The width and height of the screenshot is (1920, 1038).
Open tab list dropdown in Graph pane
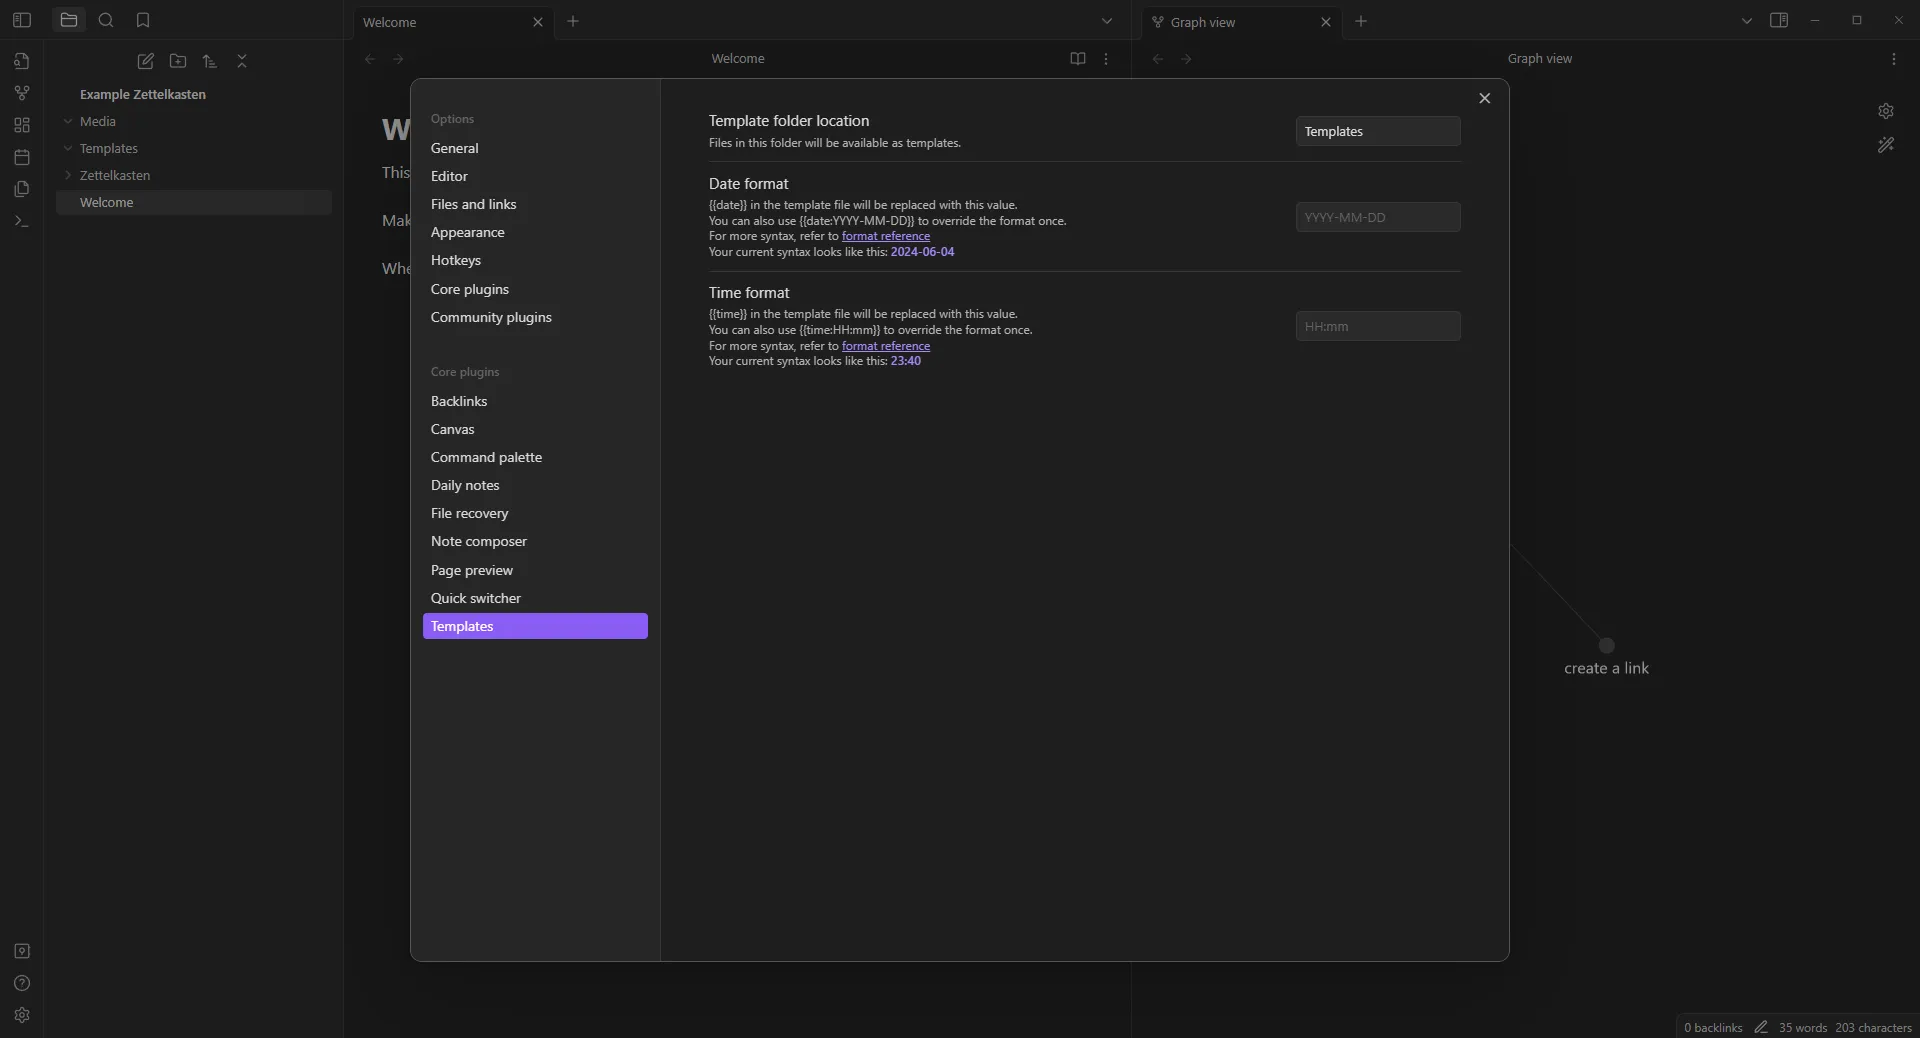(x=1747, y=21)
